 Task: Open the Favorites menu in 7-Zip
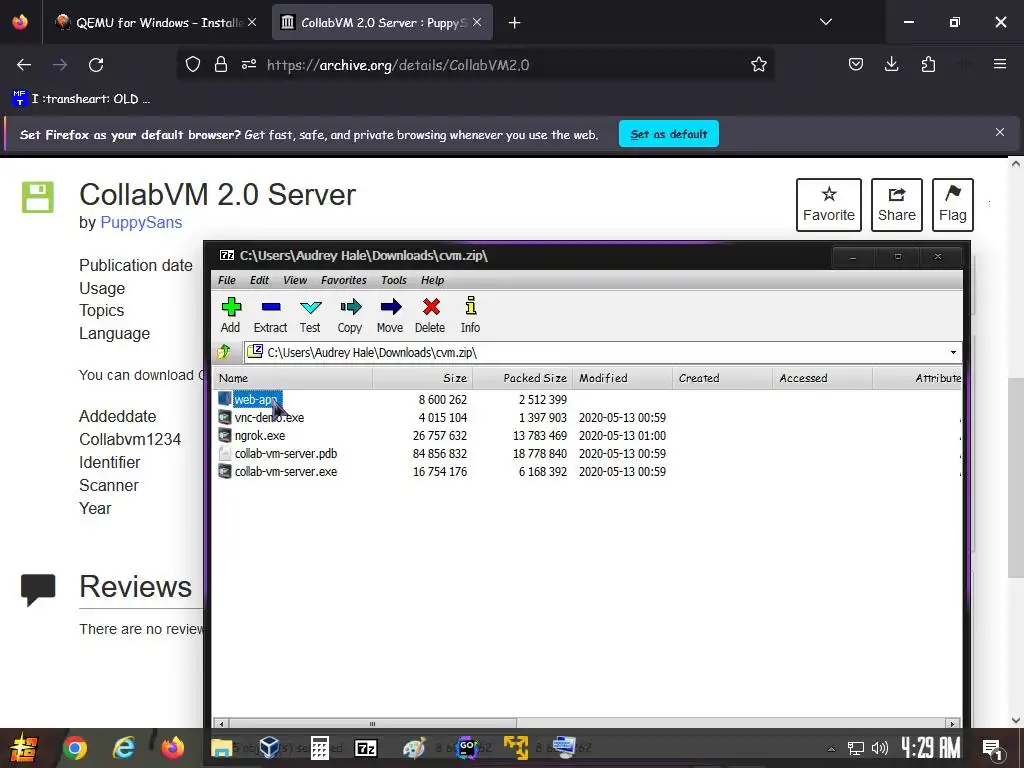click(x=344, y=280)
